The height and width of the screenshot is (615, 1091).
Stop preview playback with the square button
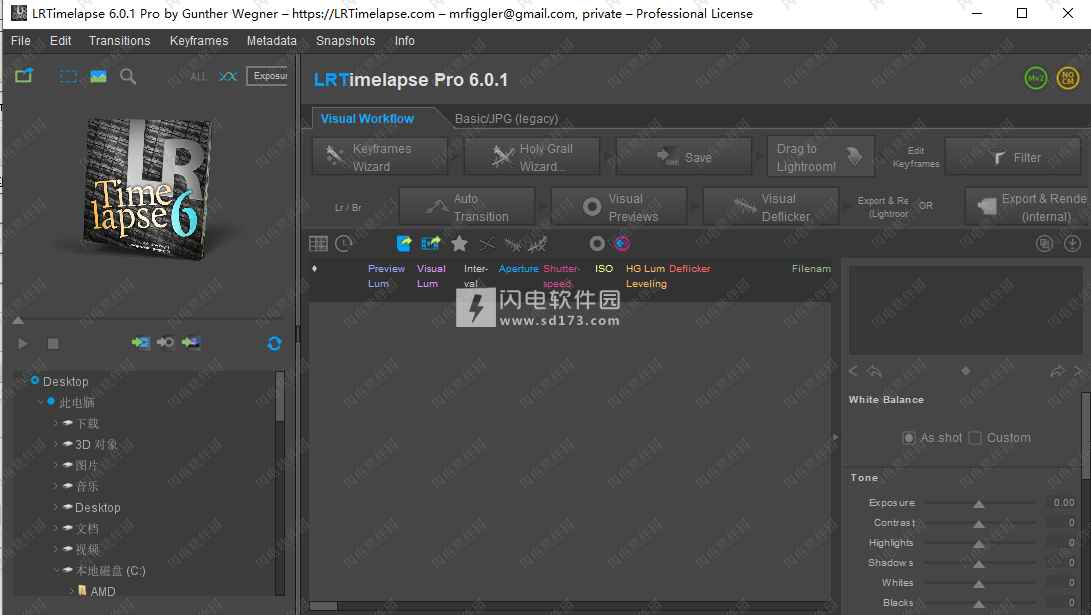(53, 344)
